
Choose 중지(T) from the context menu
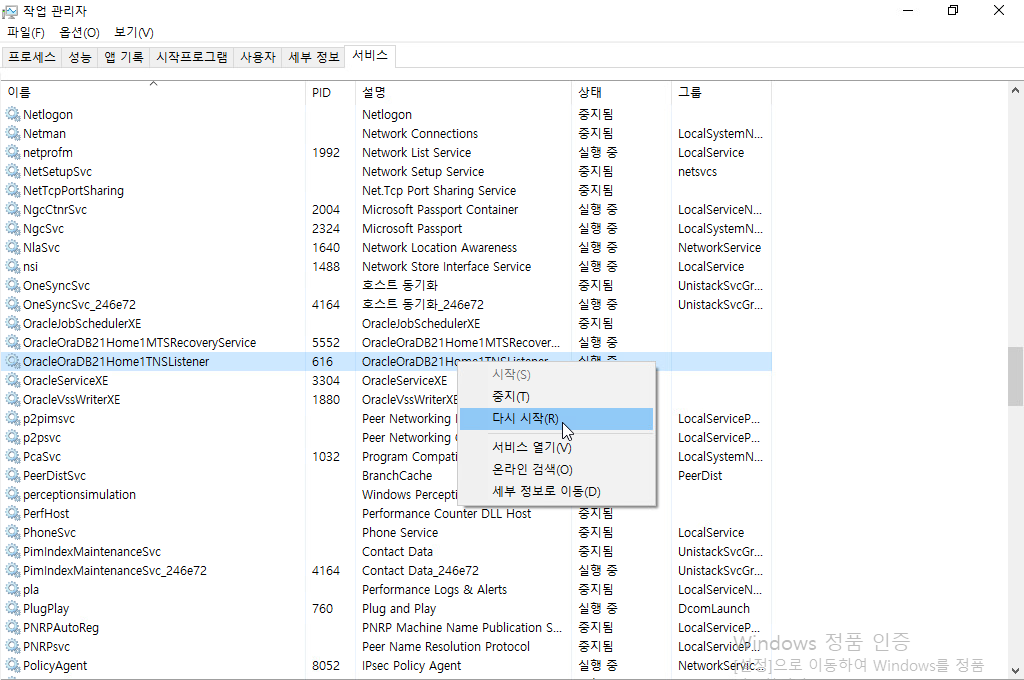[x=556, y=397]
